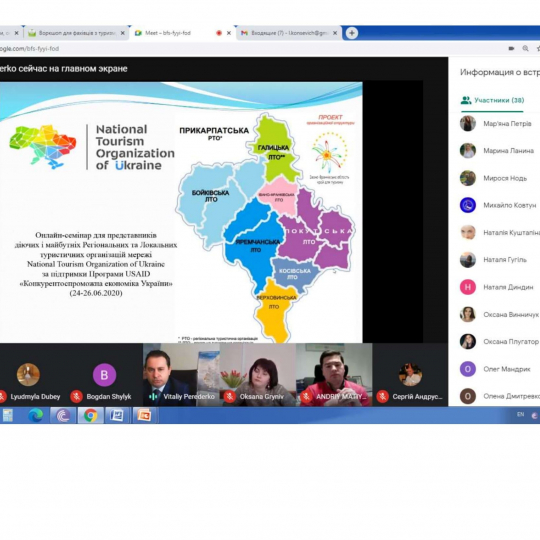Select participant Михайло Ковтун

500,205
